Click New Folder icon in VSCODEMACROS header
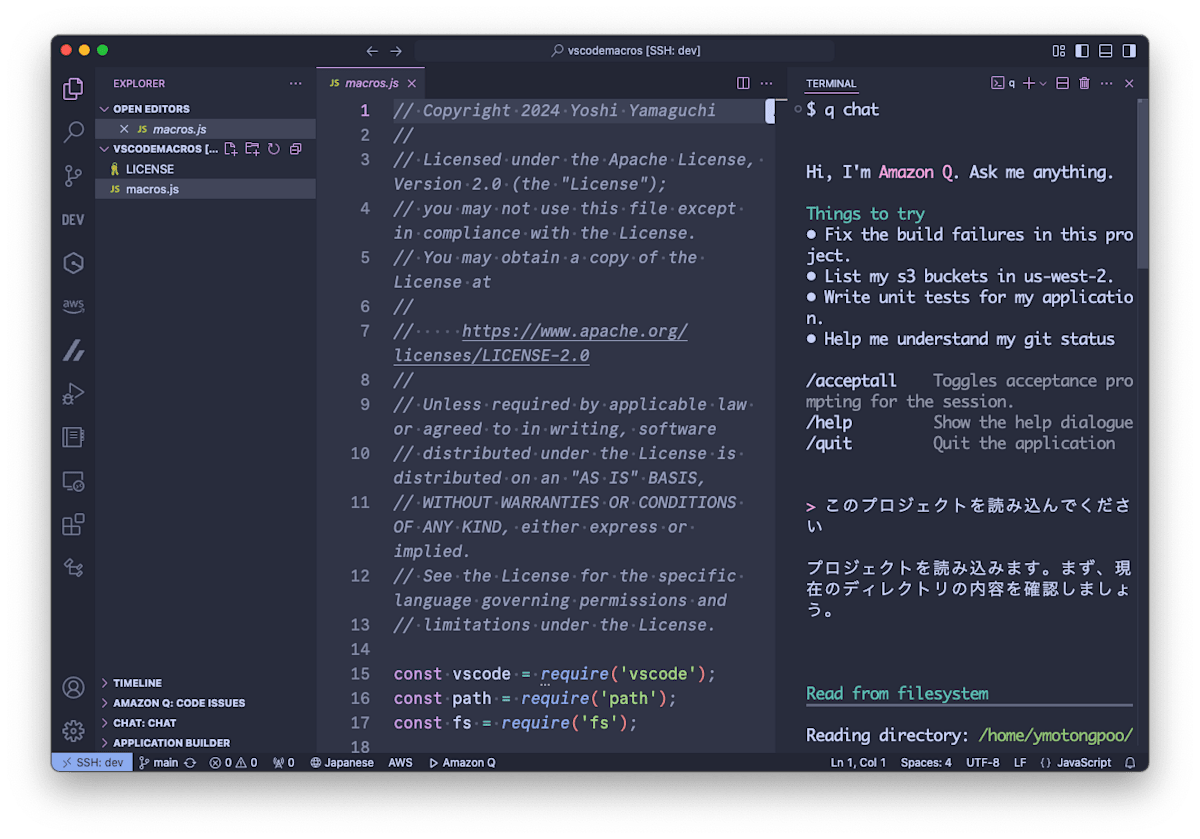The width and height of the screenshot is (1200, 839). click(252, 149)
